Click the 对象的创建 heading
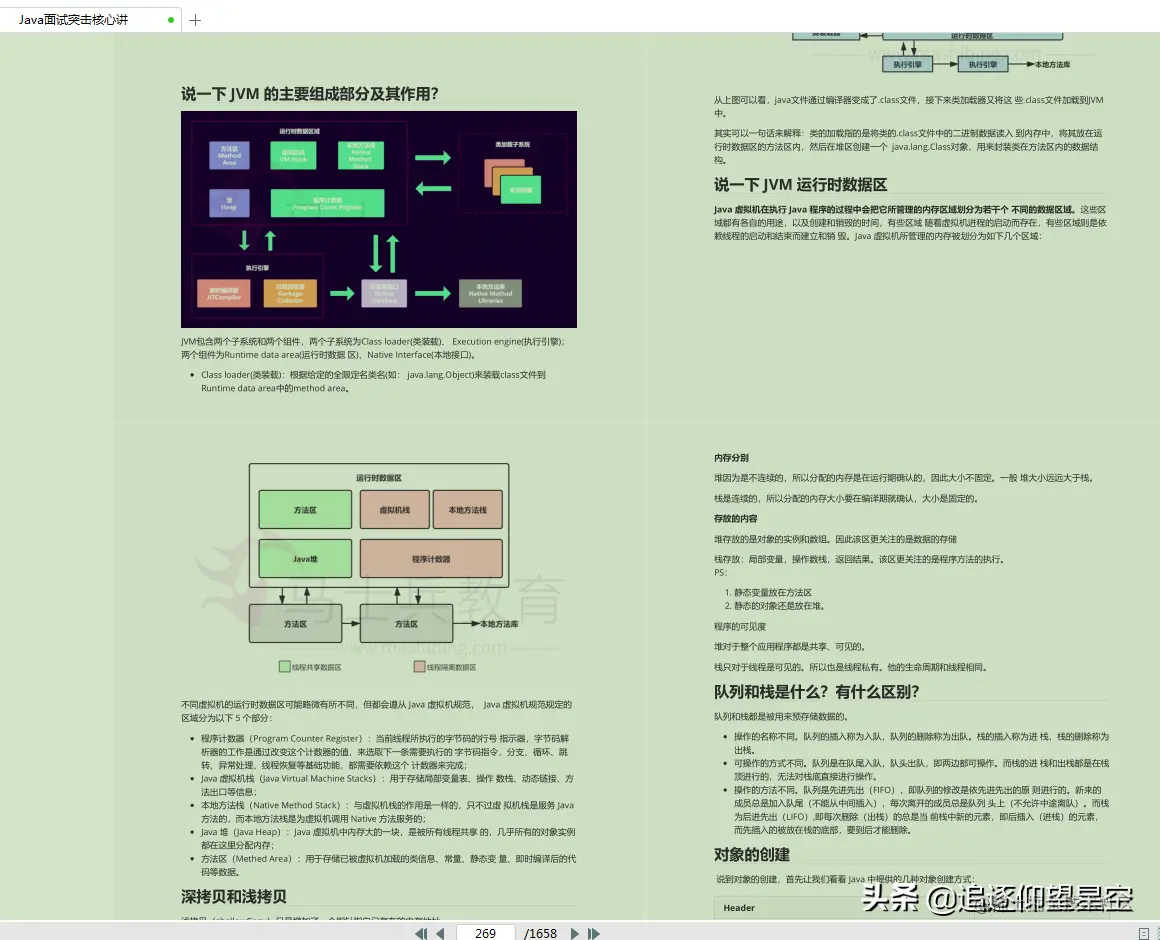 752,854
